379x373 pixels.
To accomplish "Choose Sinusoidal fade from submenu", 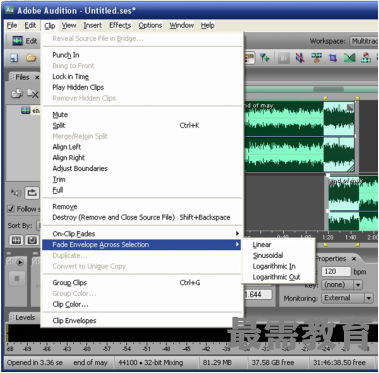I will click(x=268, y=255).
